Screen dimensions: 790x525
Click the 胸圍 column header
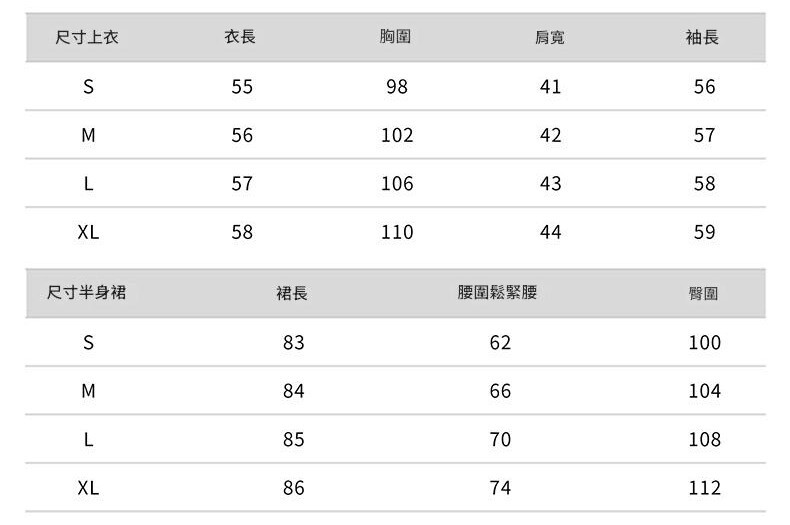396,37
